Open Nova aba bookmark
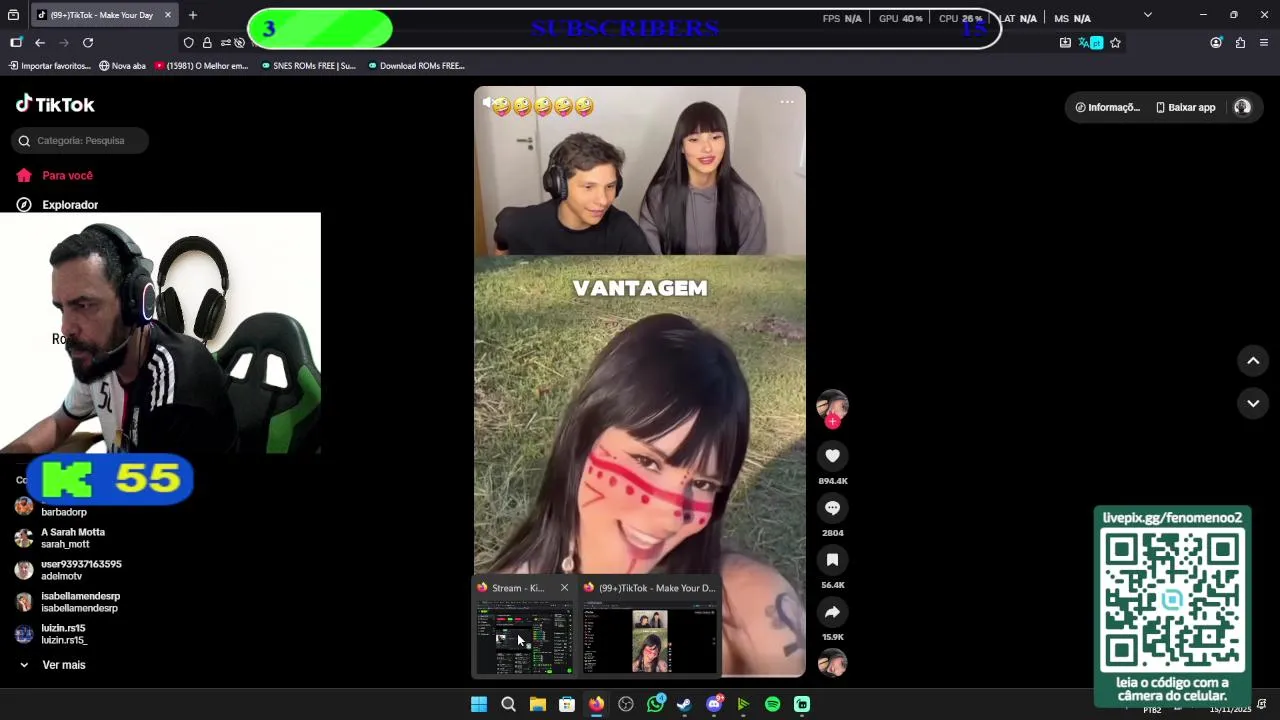The width and height of the screenshot is (1280, 720). coord(122,66)
